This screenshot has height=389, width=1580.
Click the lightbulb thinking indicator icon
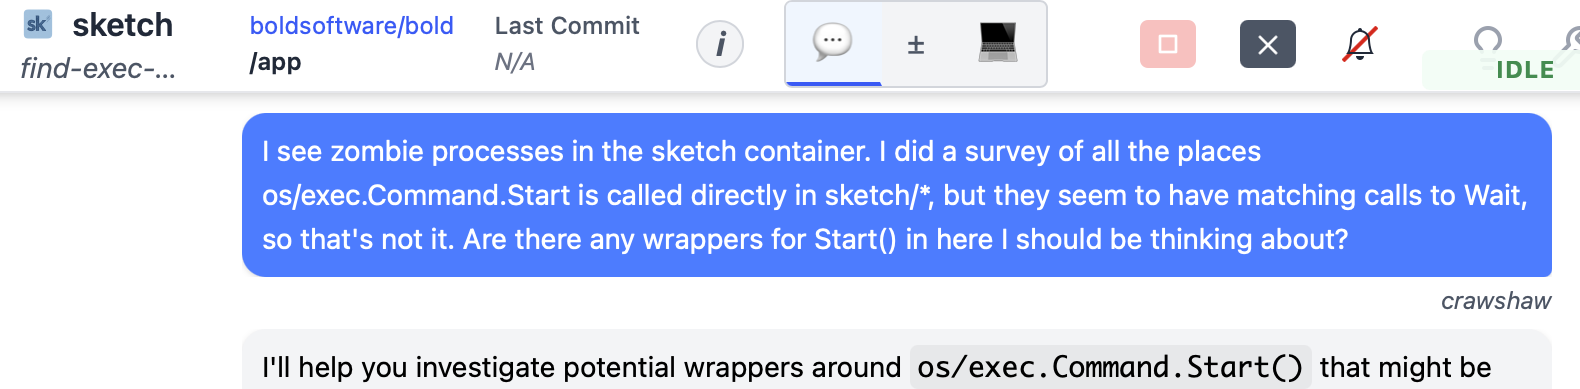[1488, 40]
